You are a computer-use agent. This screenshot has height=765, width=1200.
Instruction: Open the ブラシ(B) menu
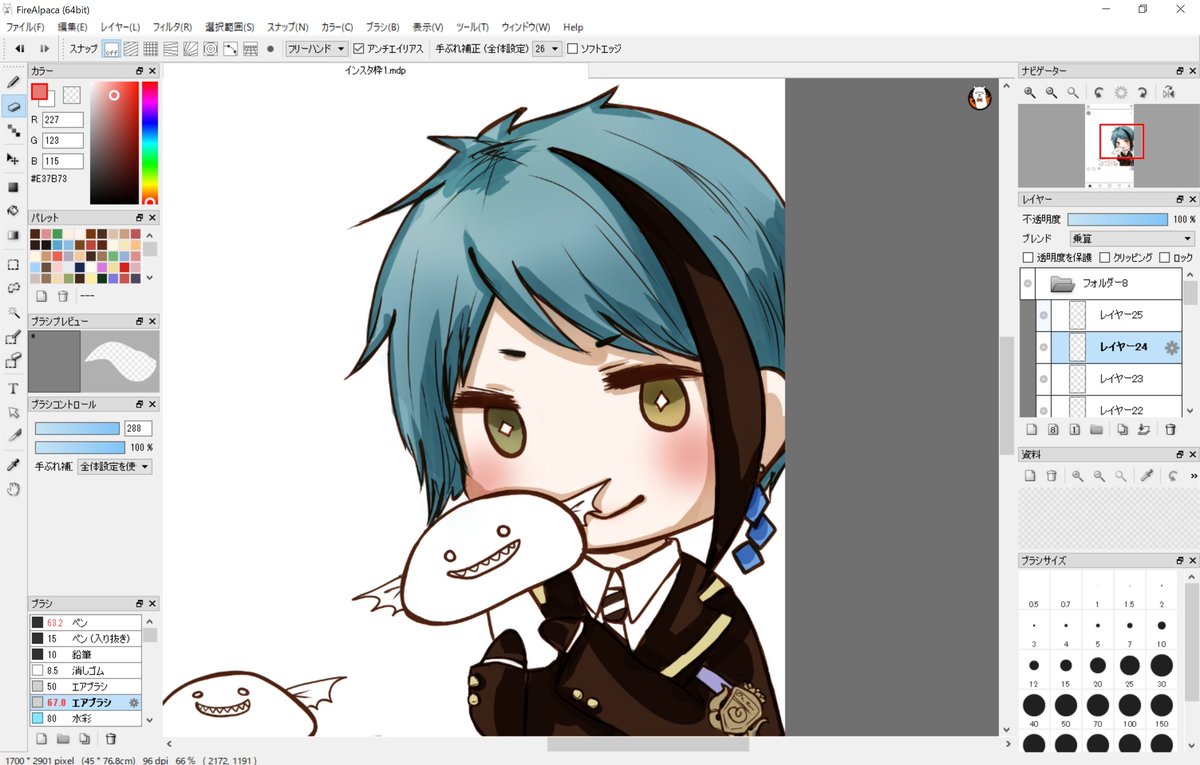point(383,27)
